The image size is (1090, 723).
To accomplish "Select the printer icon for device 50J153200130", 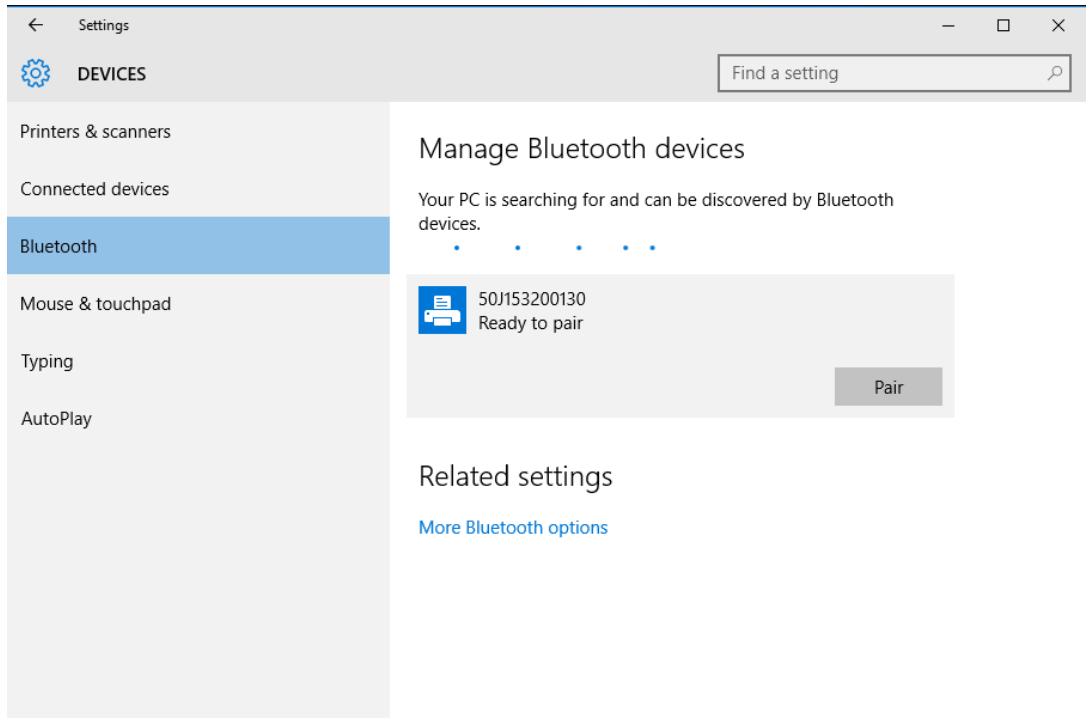I will [442, 310].
